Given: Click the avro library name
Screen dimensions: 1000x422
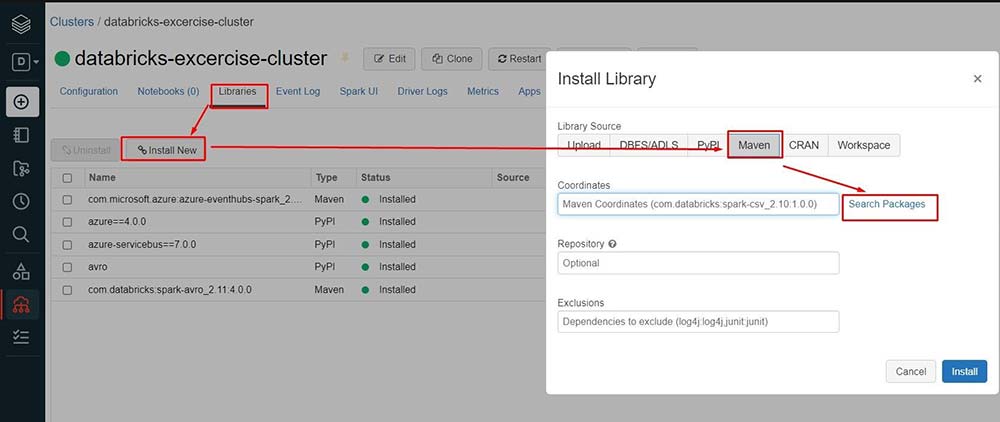Looking at the screenshot, I should 98,267.
